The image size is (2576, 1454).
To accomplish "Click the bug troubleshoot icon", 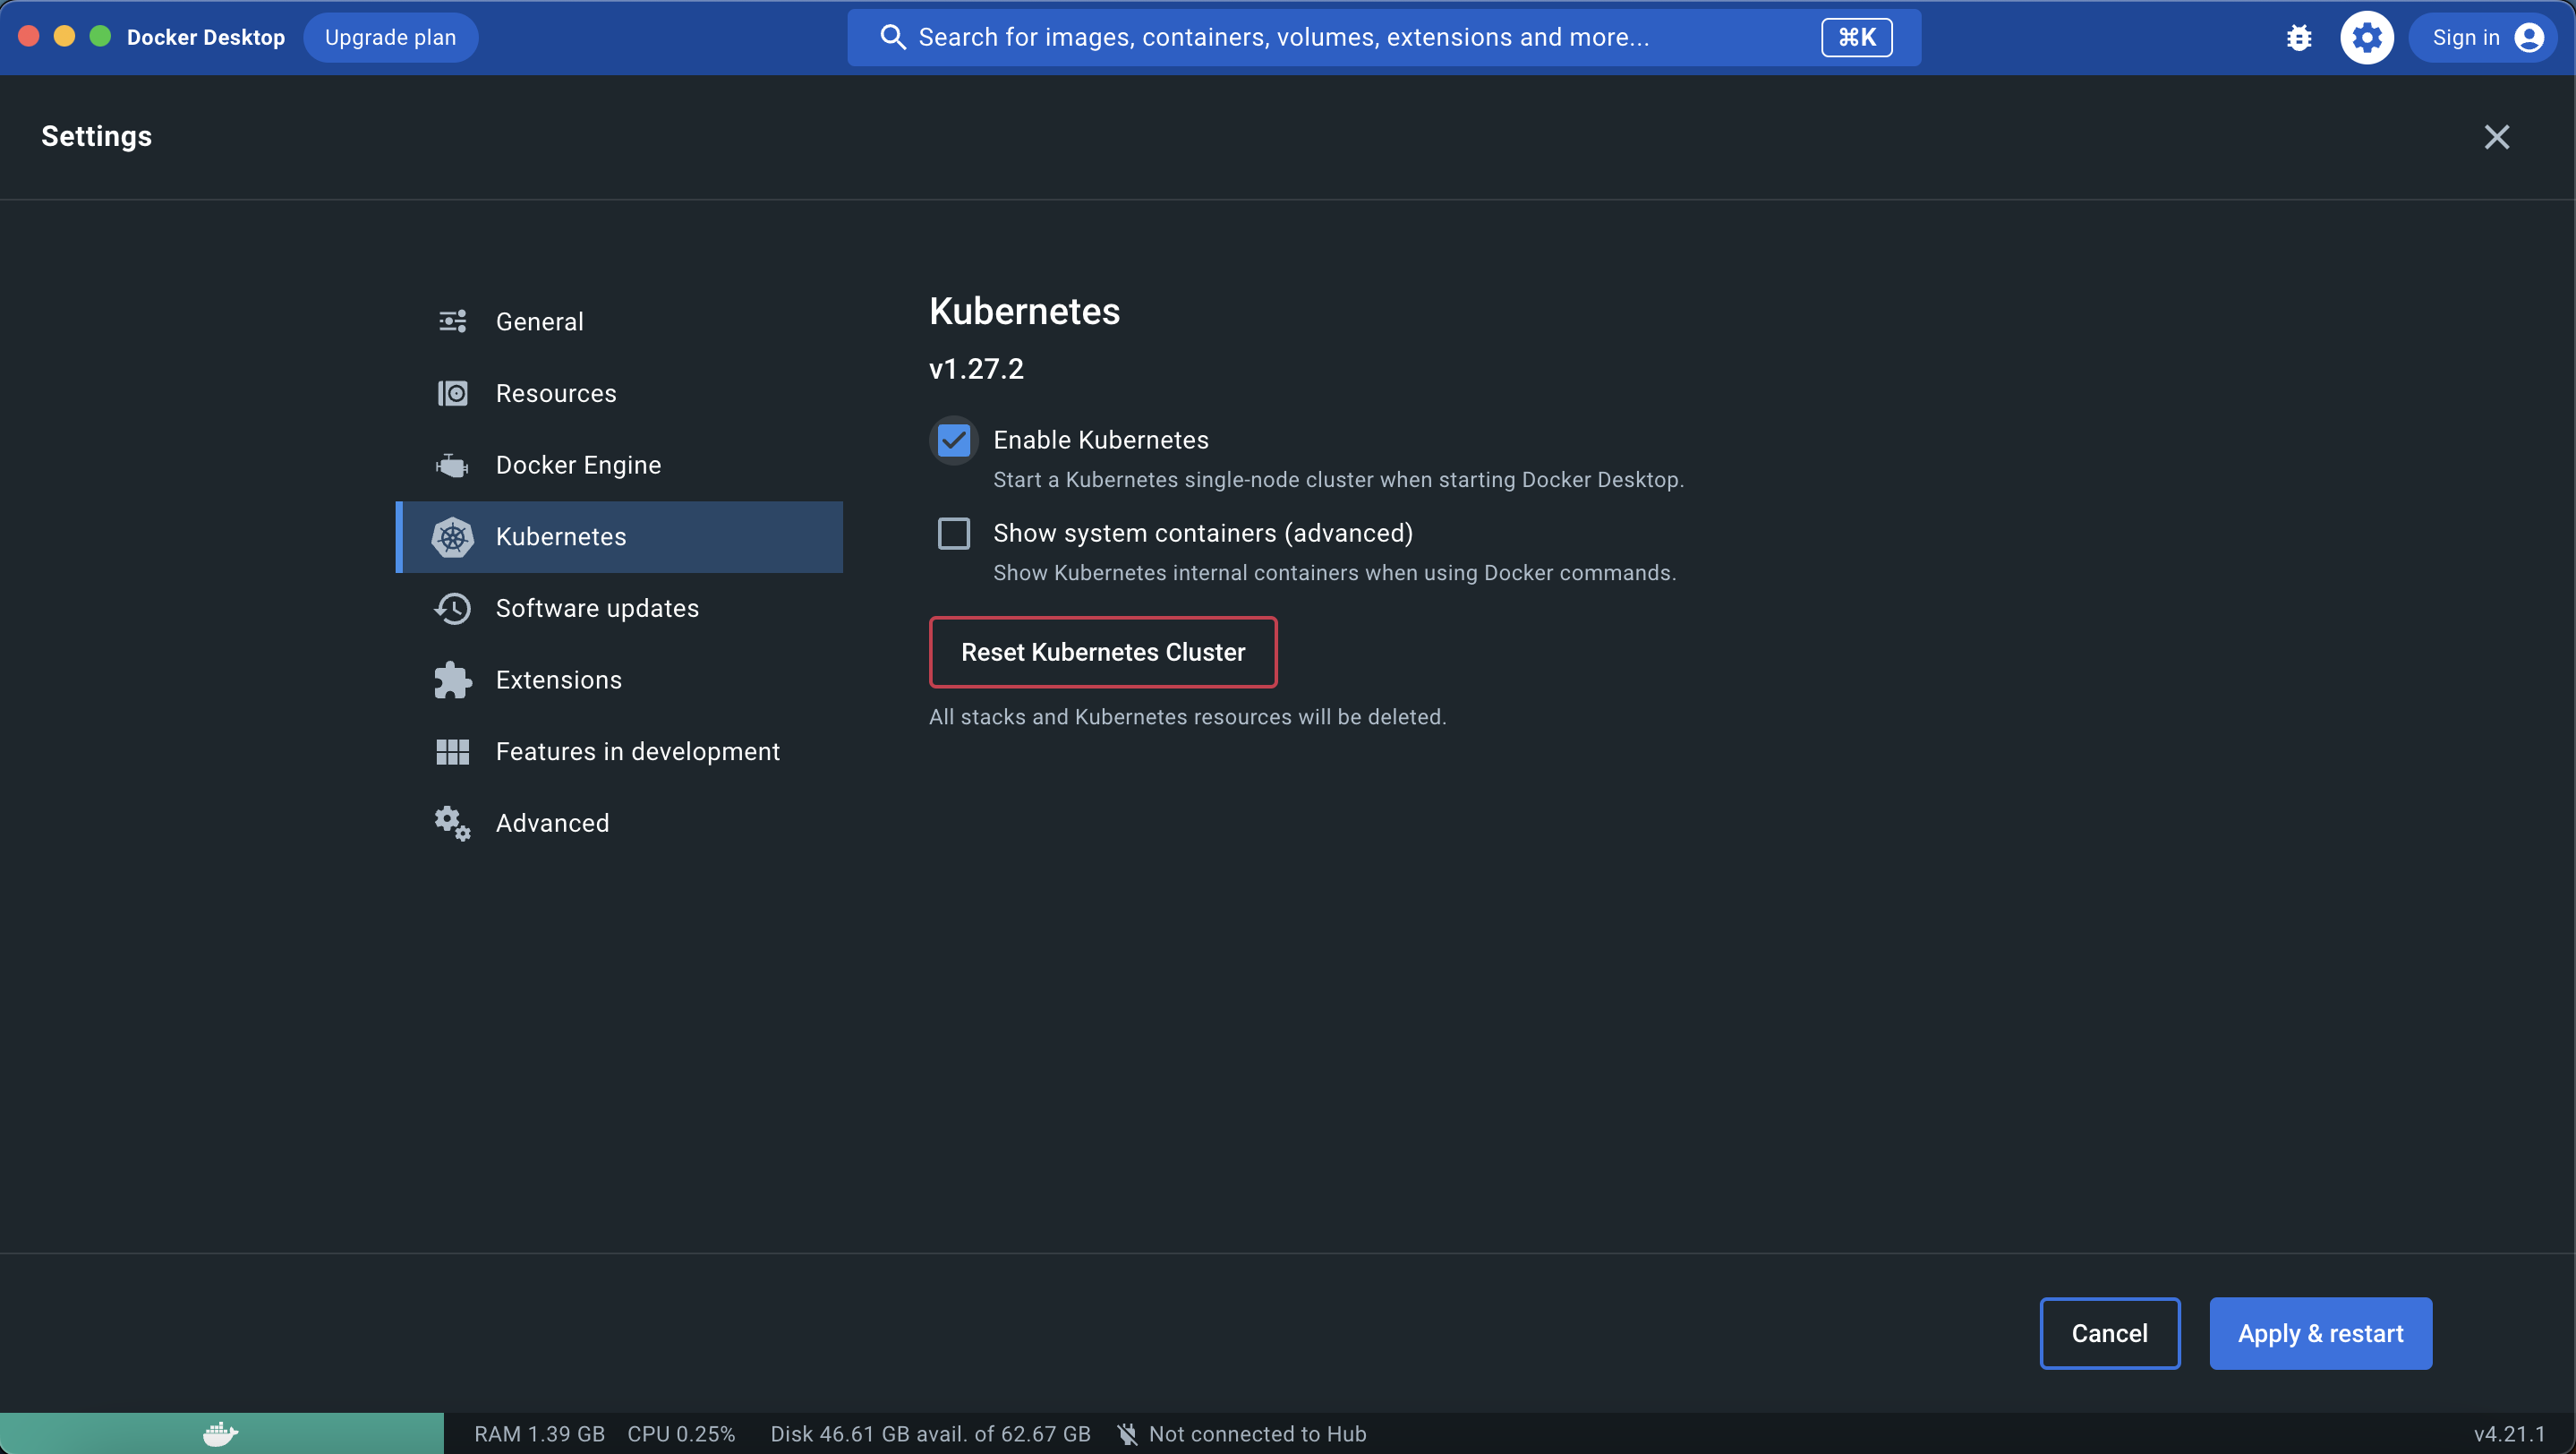I will (2299, 38).
